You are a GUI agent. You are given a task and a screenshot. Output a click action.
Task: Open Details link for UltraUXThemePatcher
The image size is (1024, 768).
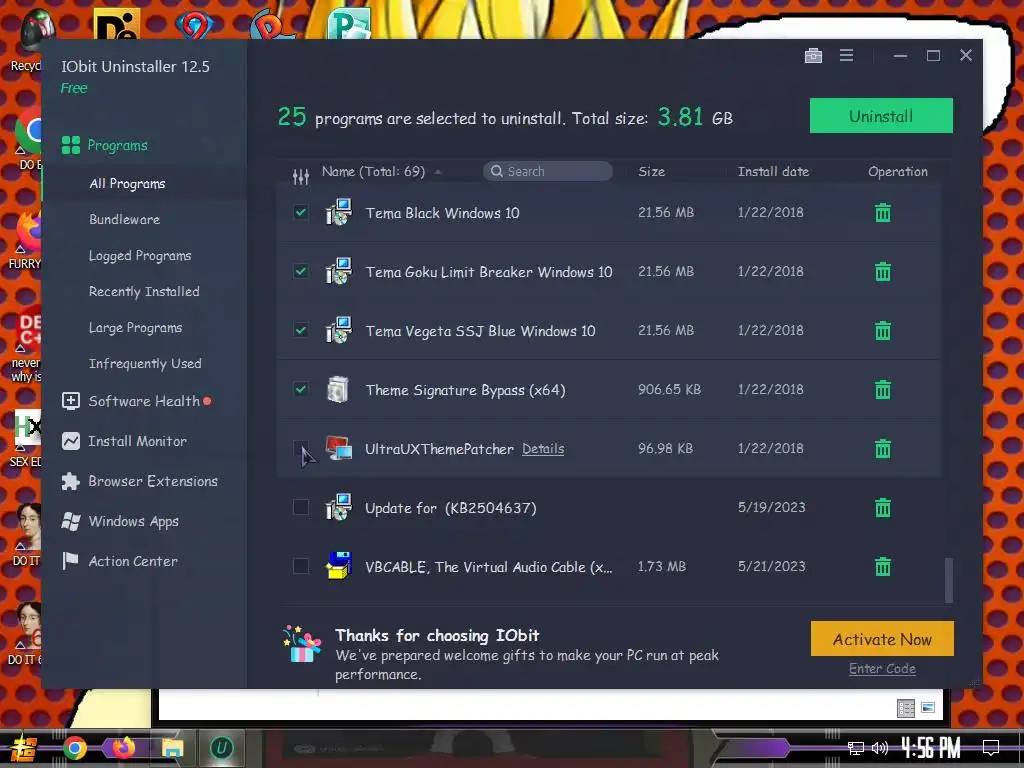point(543,449)
